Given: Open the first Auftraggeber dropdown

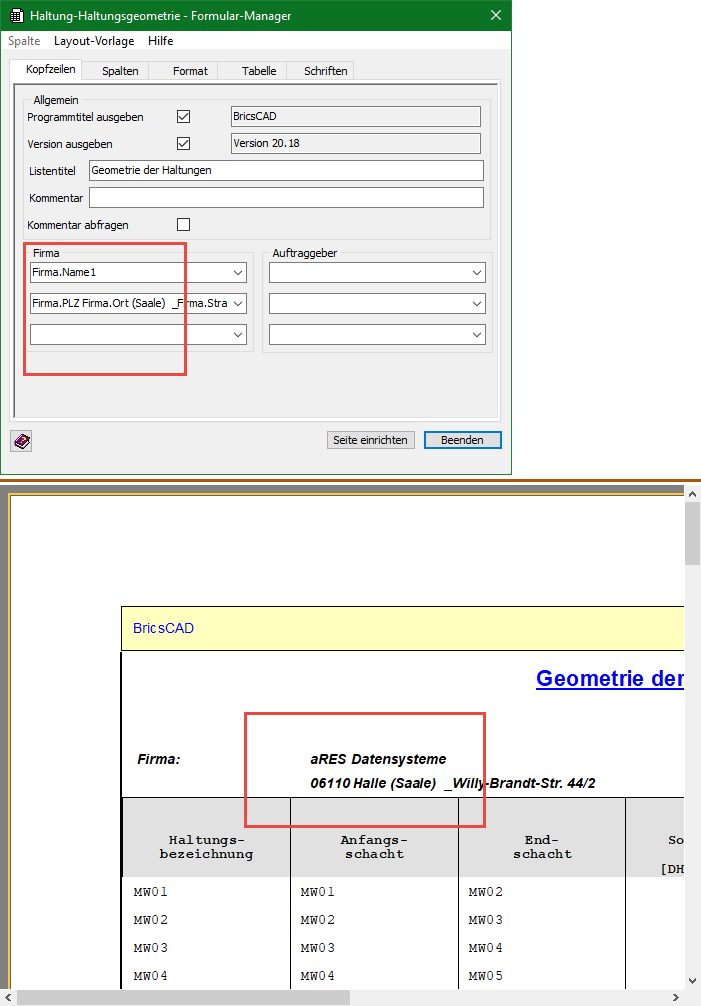Looking at the screenshot, I should [x=477, y=273].
